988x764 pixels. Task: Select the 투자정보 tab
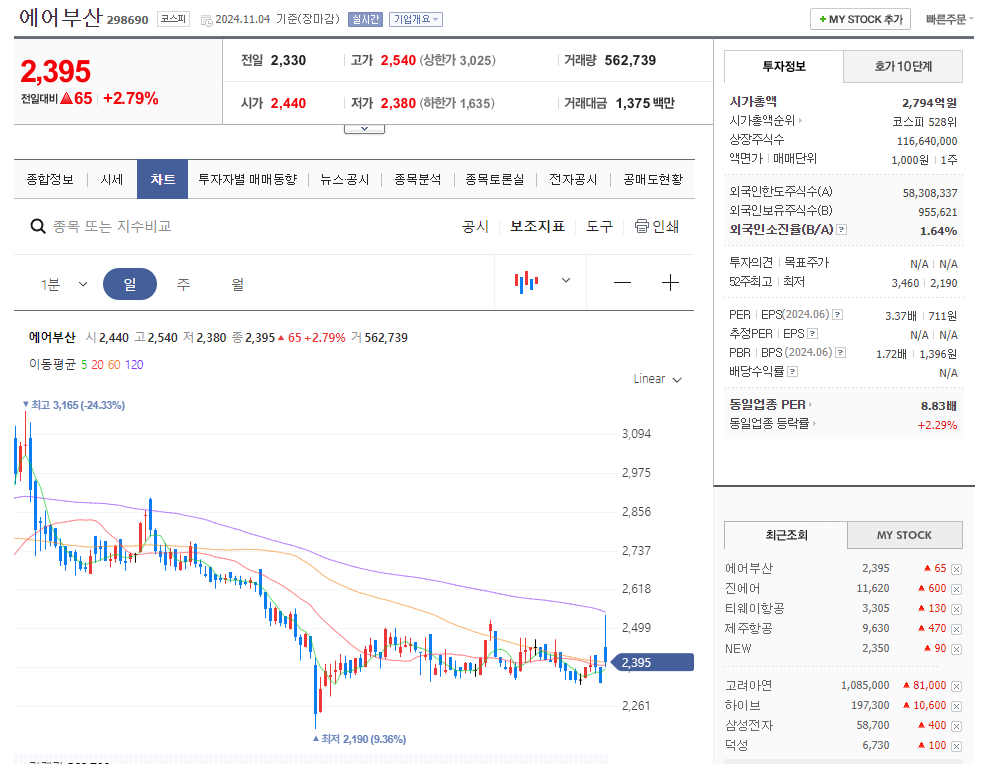(784, 67)
